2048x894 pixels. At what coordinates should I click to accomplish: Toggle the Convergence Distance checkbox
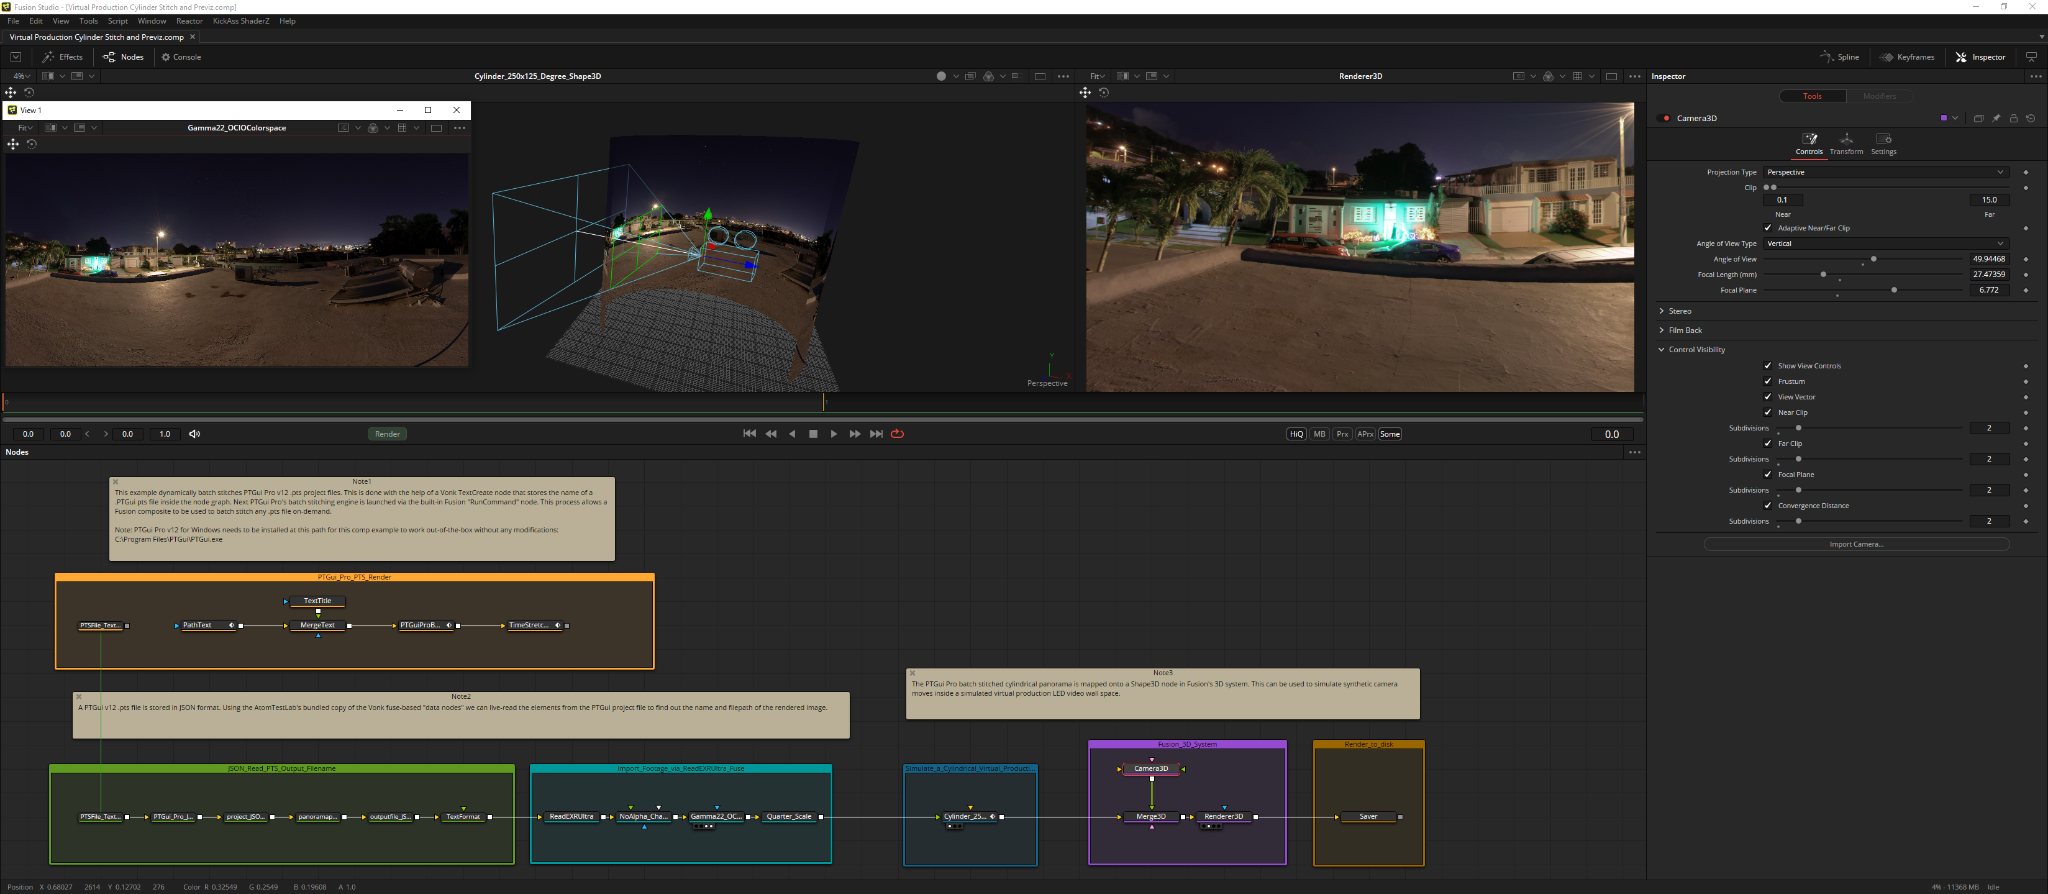click(1768, 505)
